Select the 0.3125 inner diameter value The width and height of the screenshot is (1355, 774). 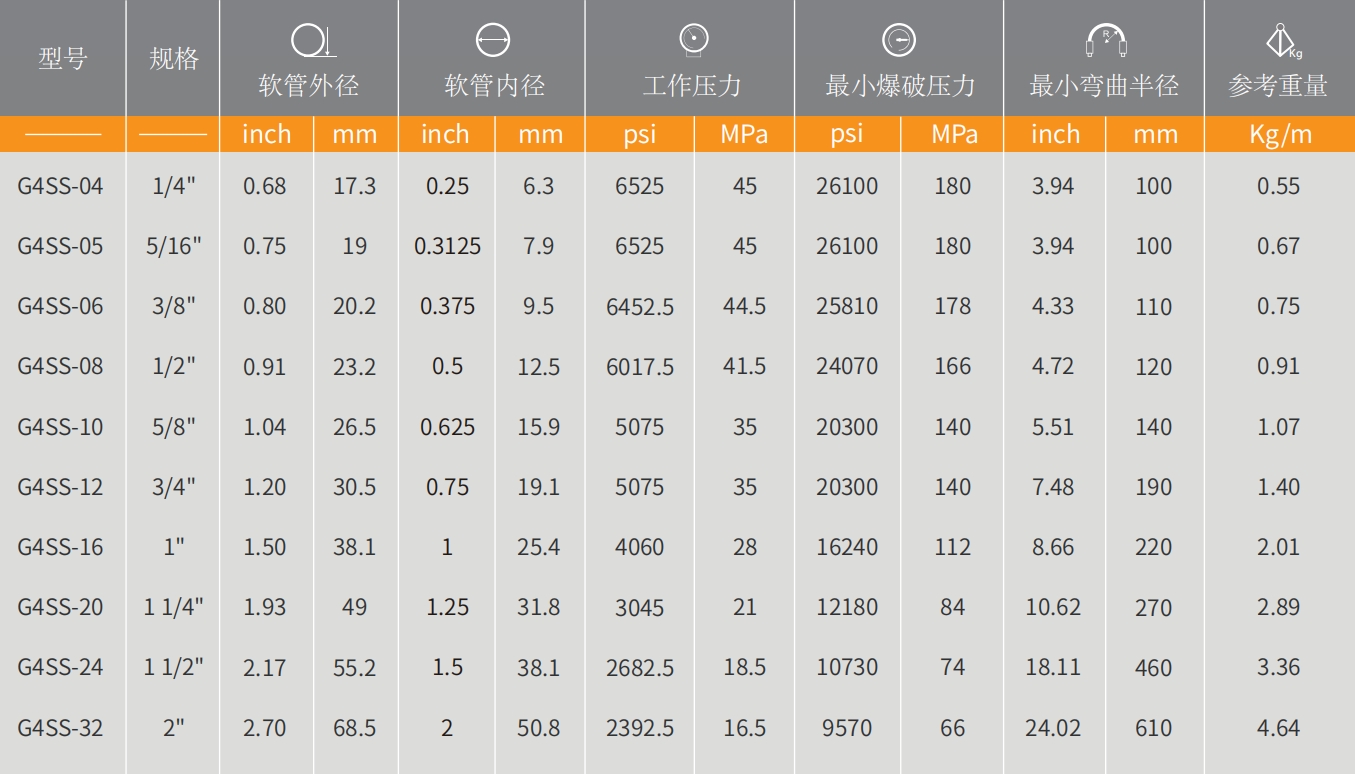(447, 246)
